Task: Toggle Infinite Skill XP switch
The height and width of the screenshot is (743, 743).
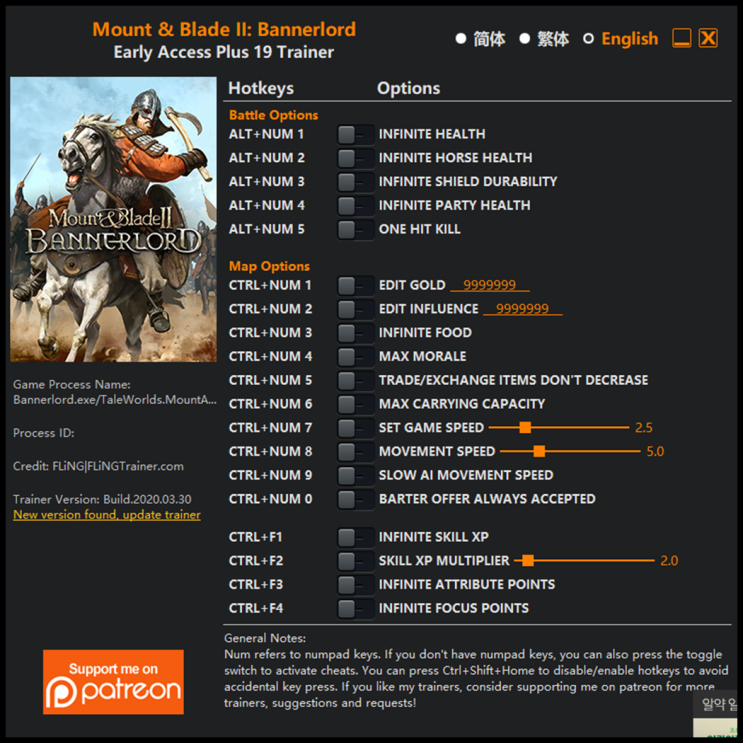Action: [x=355, y=537]
